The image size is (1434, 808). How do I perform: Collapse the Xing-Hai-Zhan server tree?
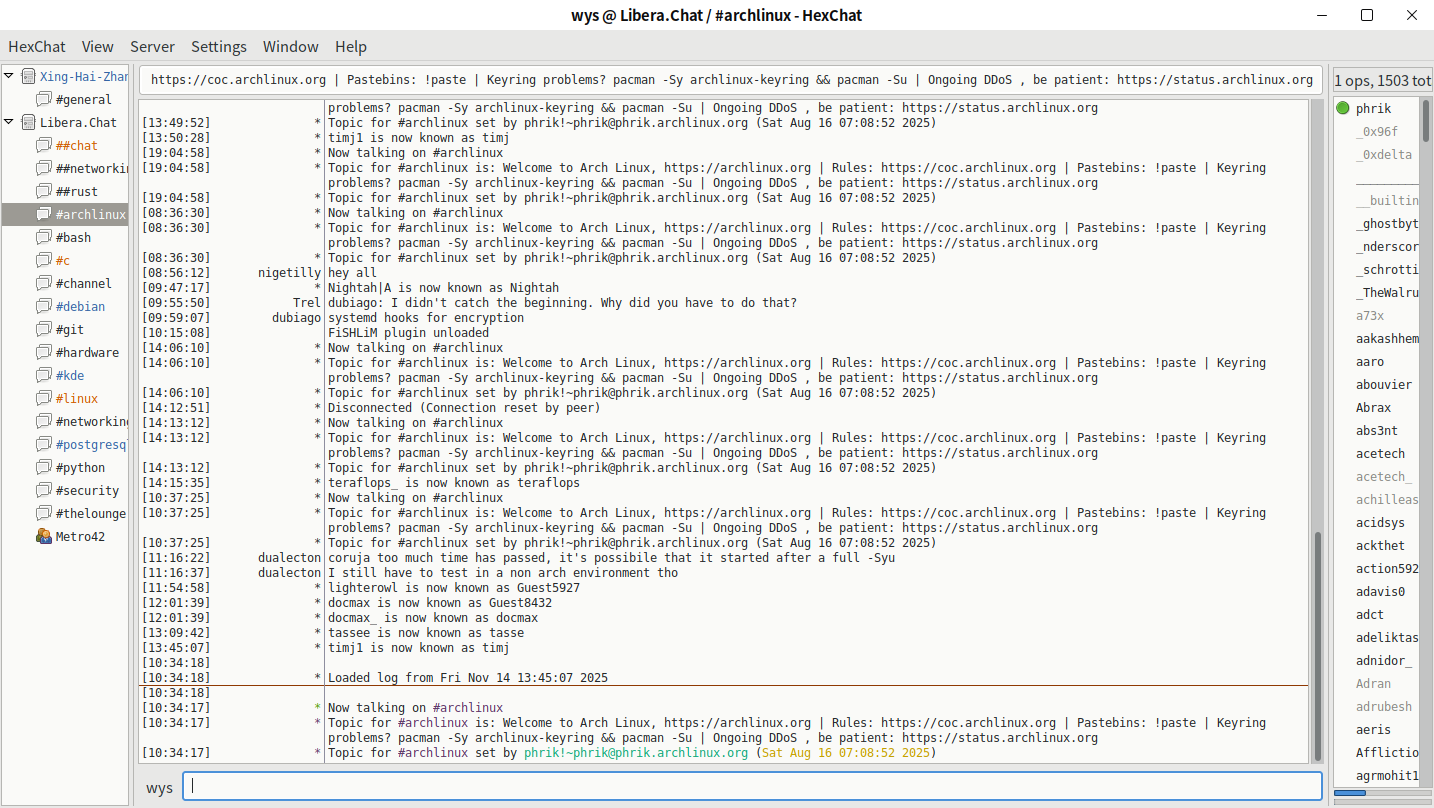[9, 76]
